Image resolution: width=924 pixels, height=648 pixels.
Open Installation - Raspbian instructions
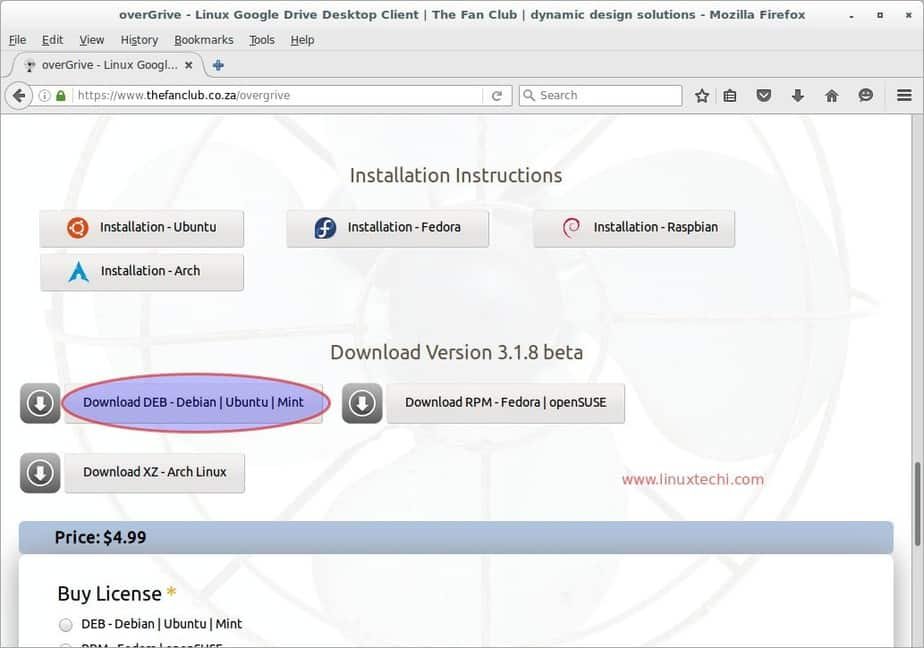tap(634, 228)
